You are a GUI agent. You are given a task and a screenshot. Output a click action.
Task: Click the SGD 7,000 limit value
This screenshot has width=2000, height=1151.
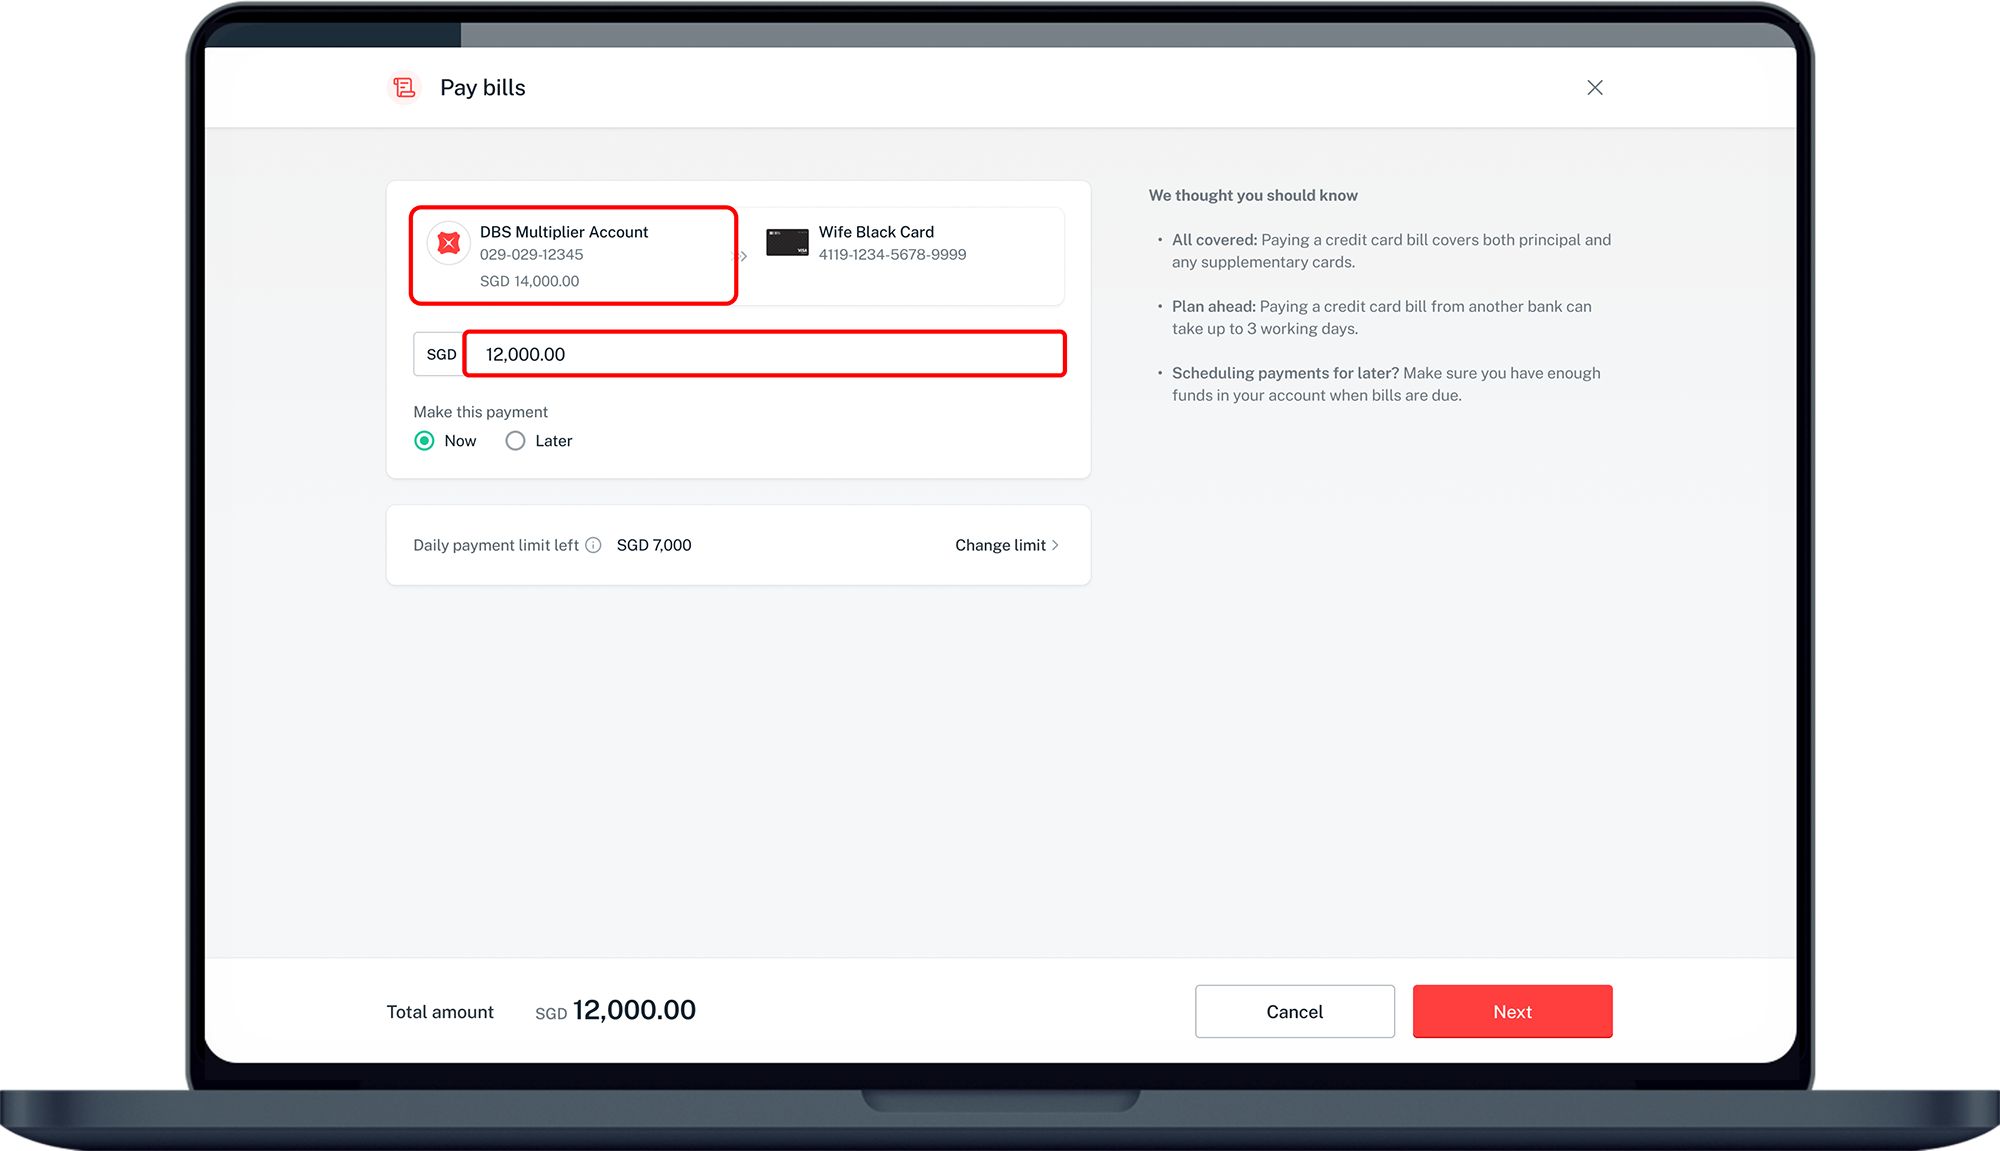click(x=654, y=545)
